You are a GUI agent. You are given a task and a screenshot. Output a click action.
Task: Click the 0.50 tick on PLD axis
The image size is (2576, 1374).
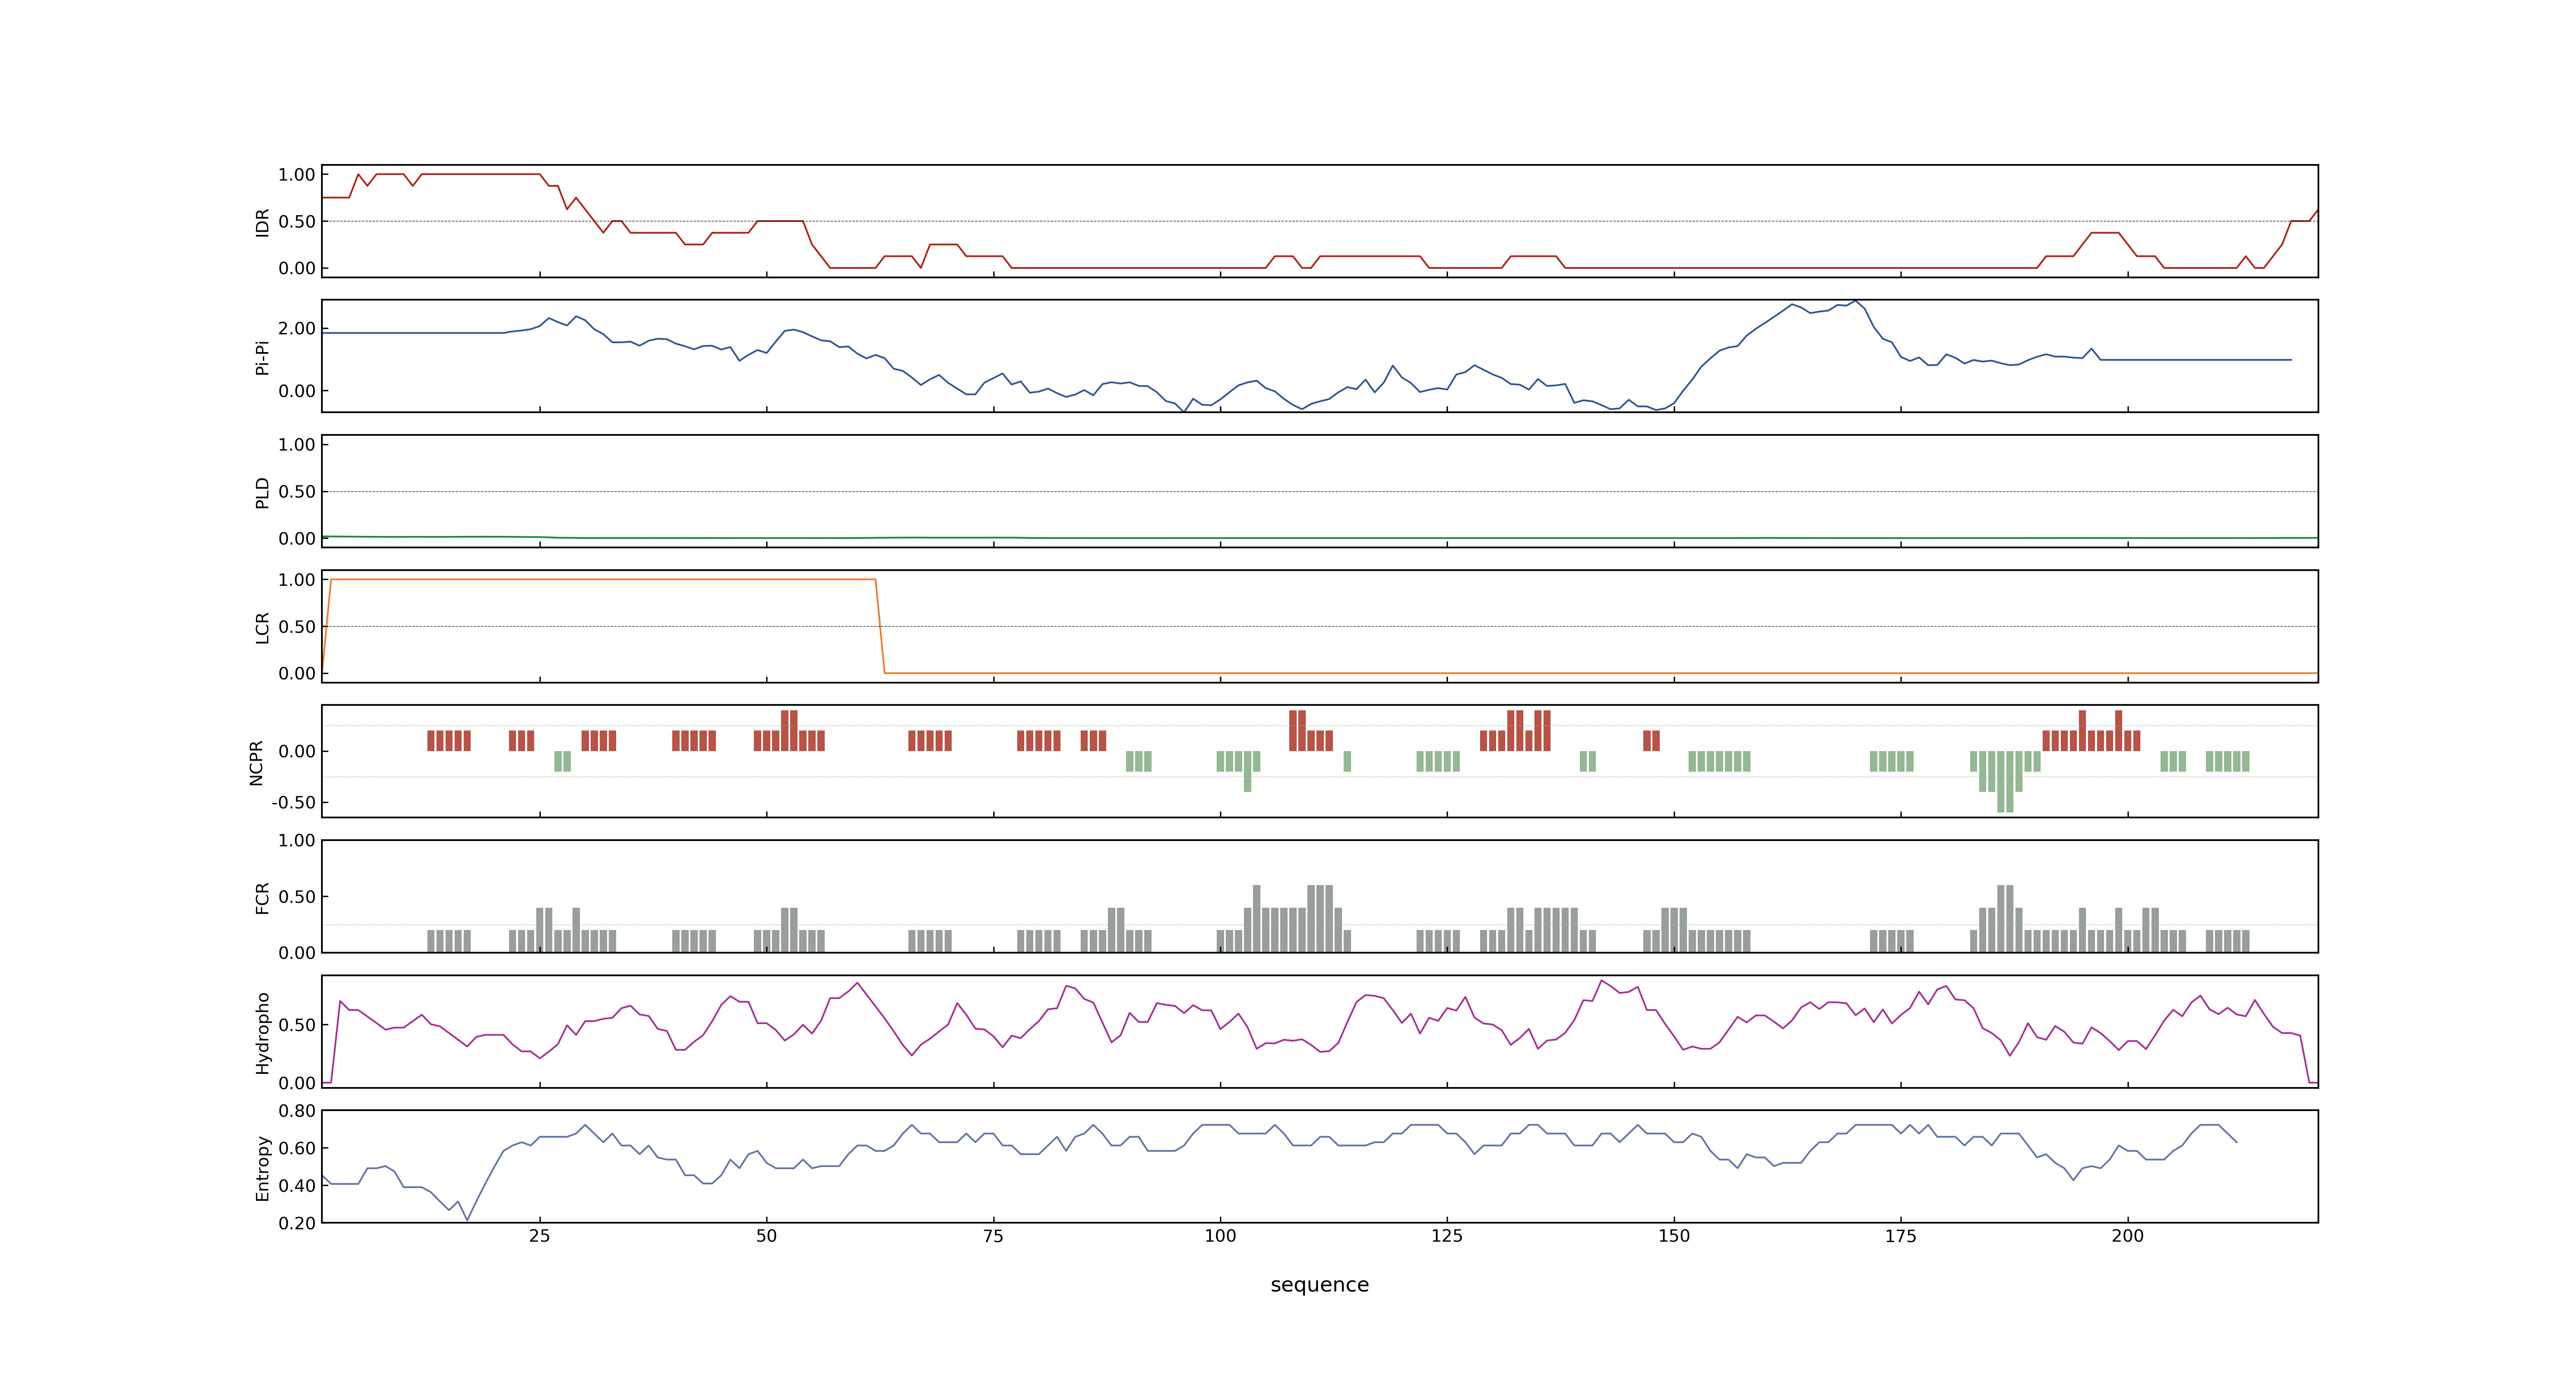[x=297, y=491]
